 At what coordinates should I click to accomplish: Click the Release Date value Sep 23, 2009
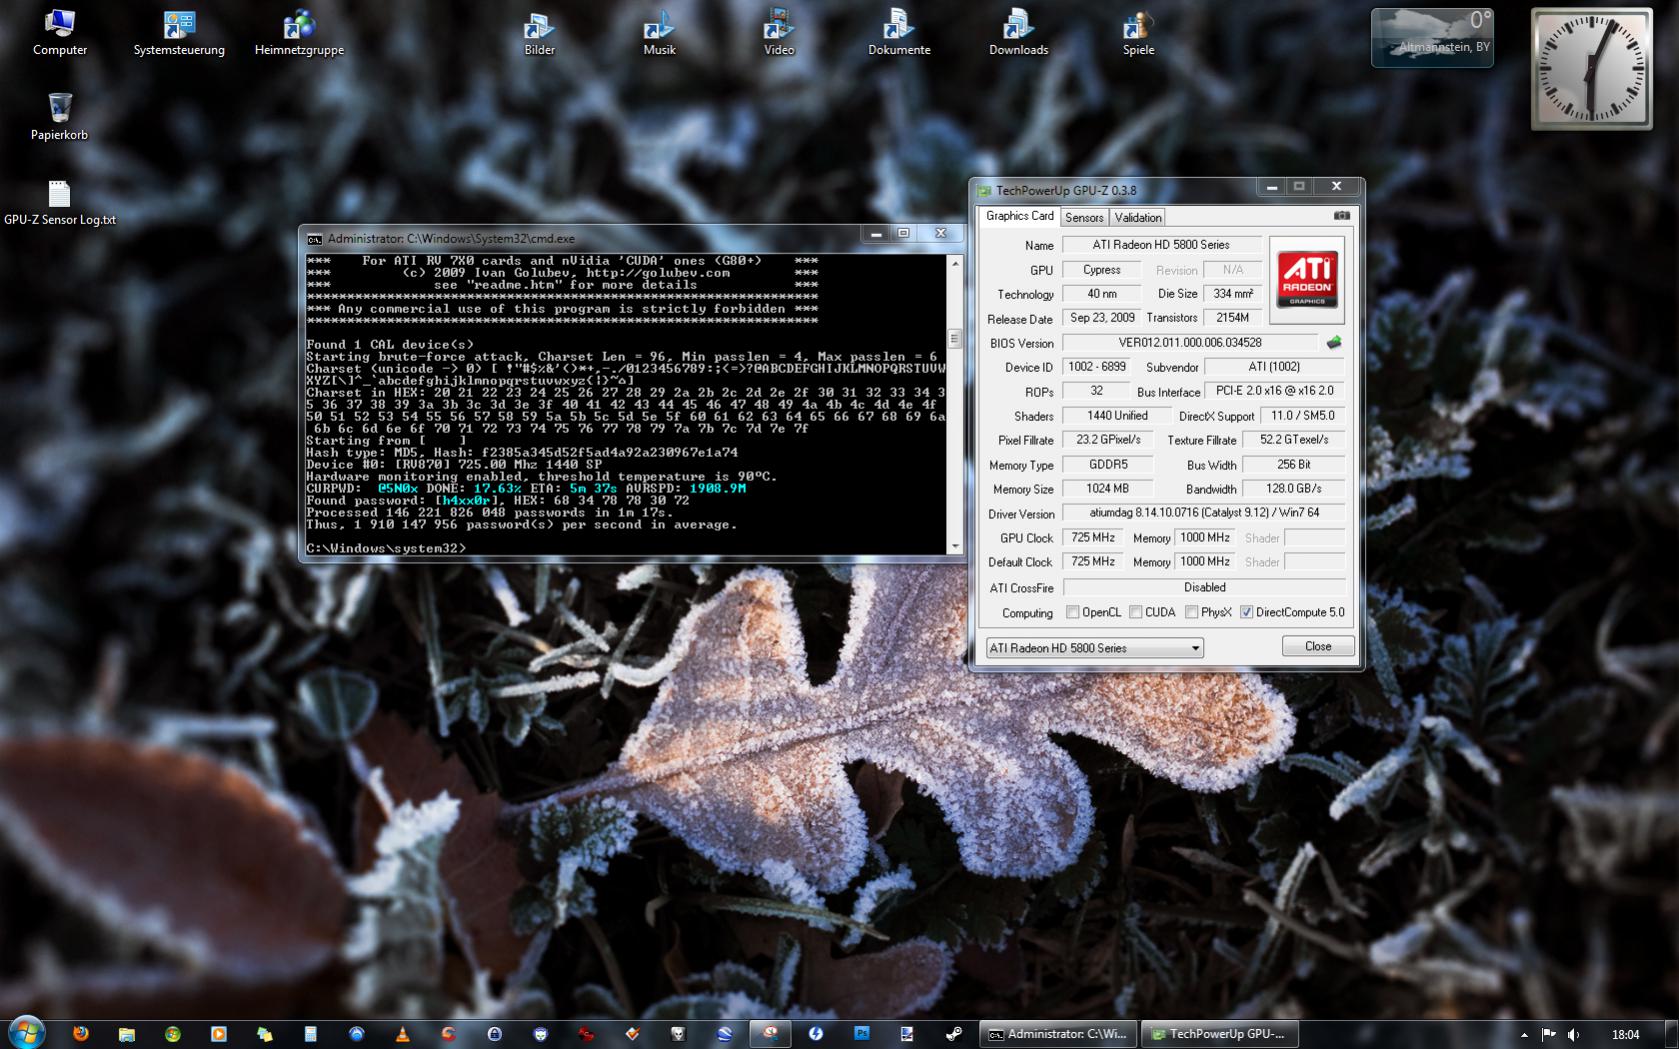1102,318
